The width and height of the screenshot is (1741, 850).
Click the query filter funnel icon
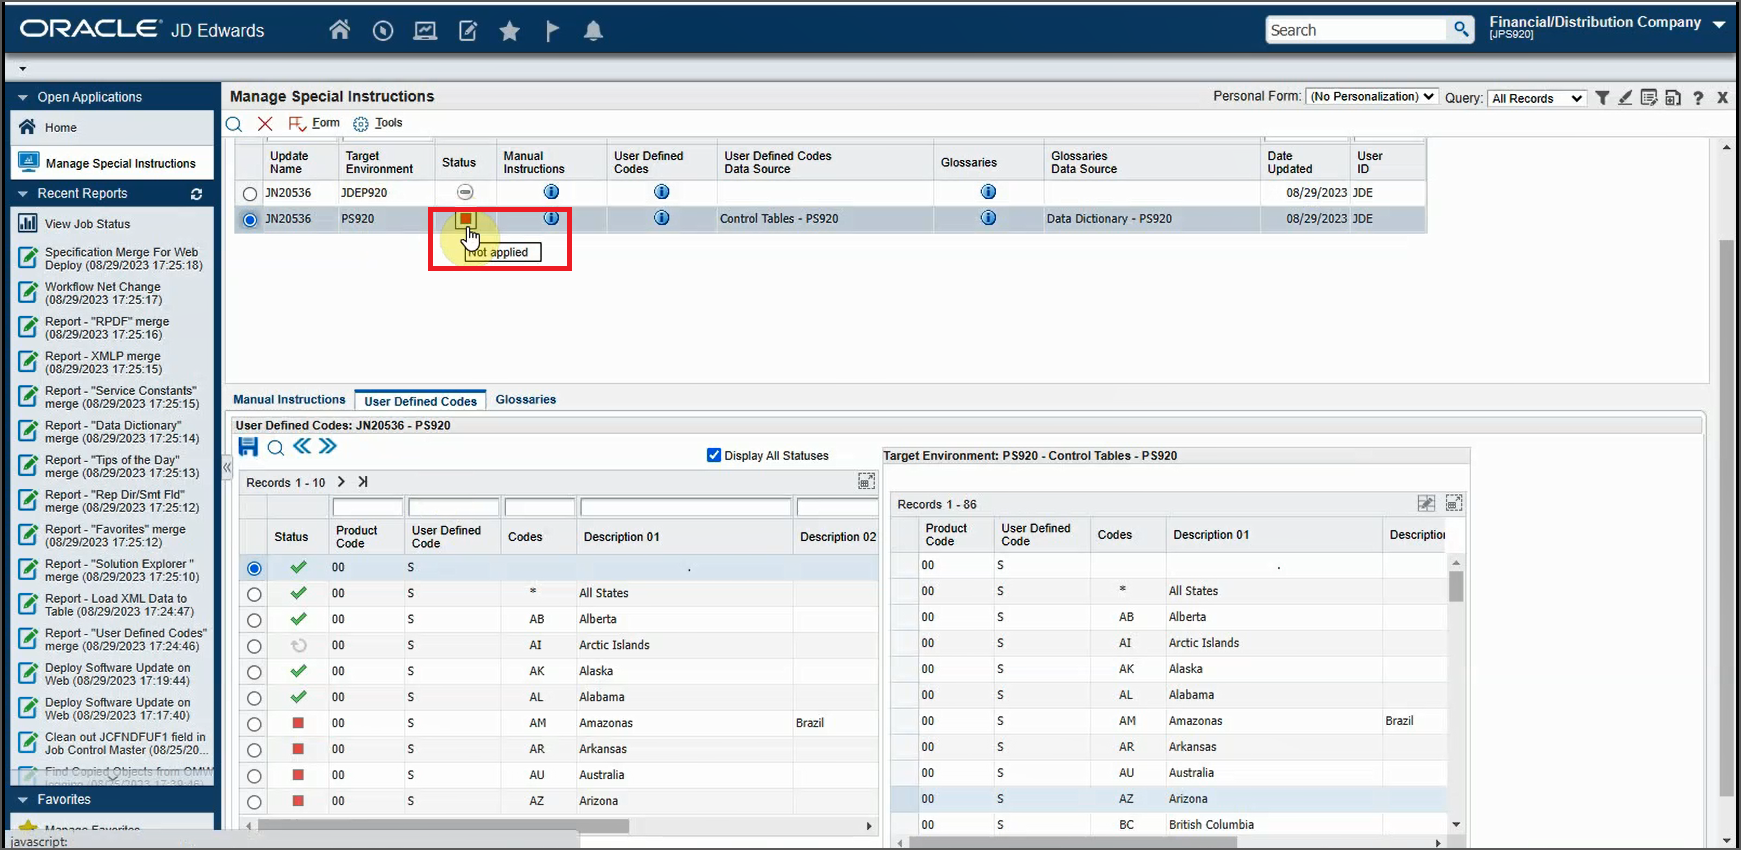coord(1602,97)
